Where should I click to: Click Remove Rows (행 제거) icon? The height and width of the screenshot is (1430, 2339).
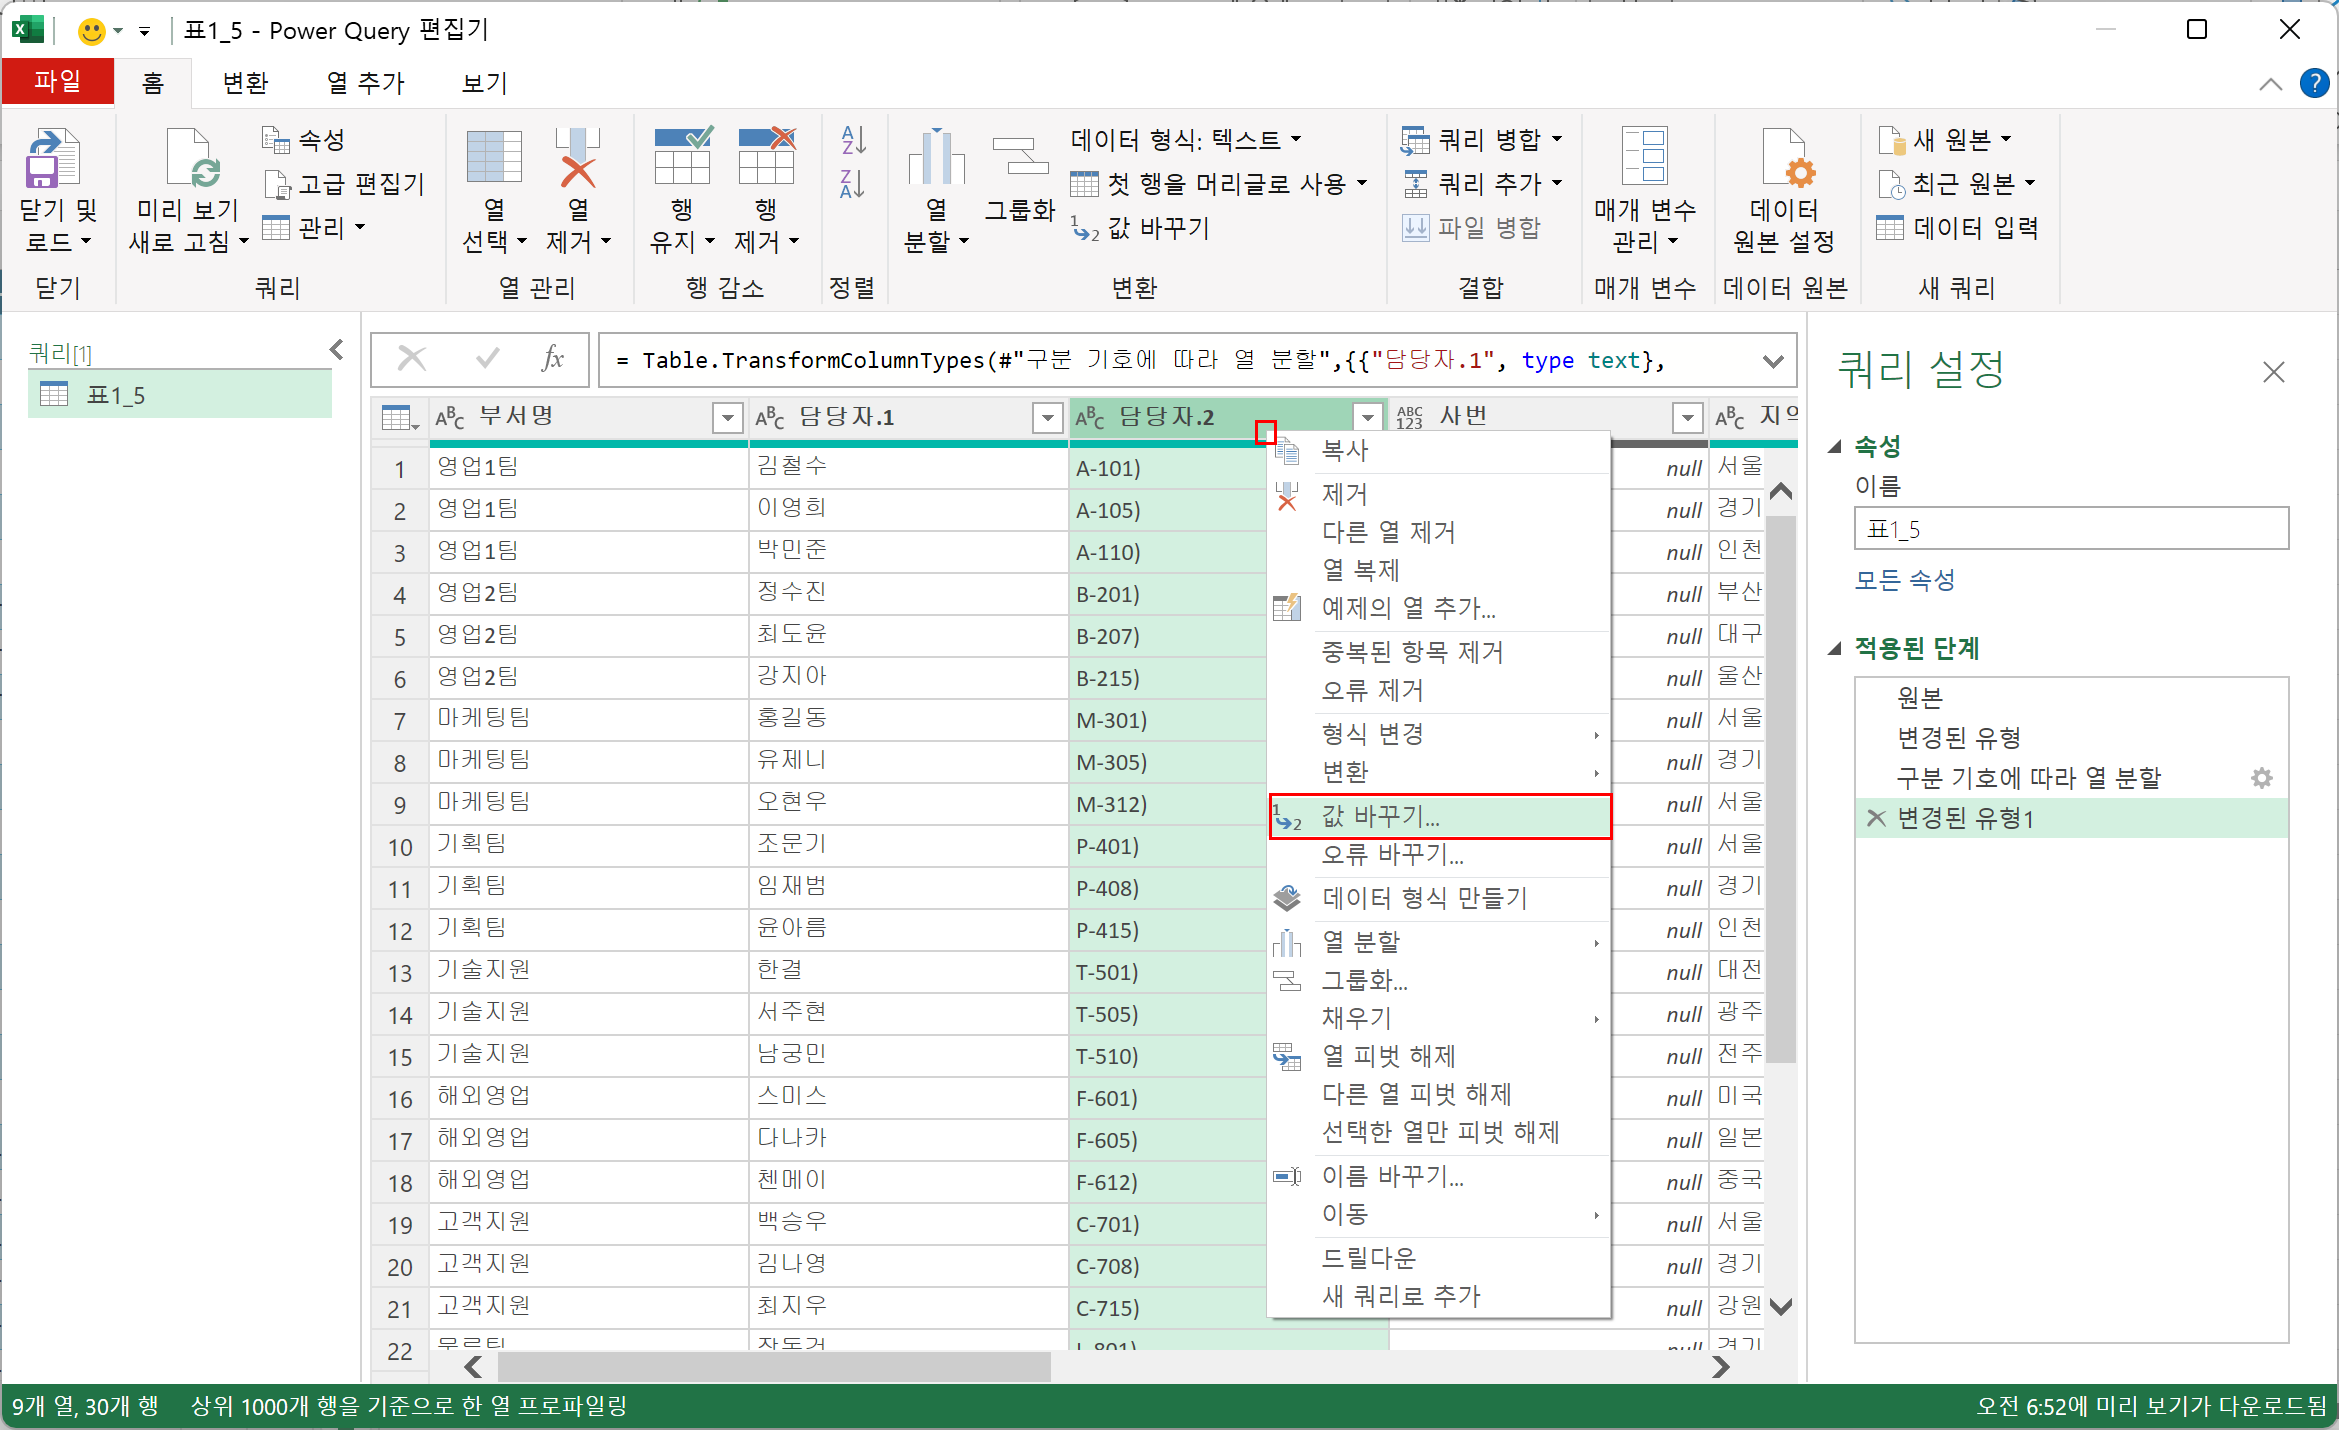767,156
